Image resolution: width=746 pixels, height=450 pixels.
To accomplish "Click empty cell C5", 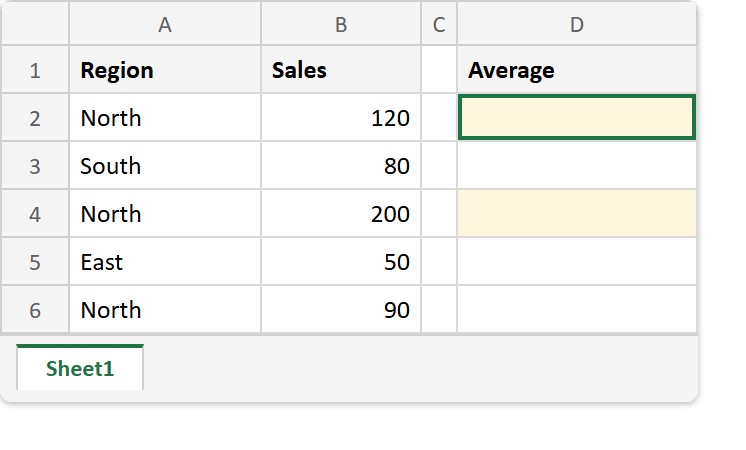I will tap(439, 262).
